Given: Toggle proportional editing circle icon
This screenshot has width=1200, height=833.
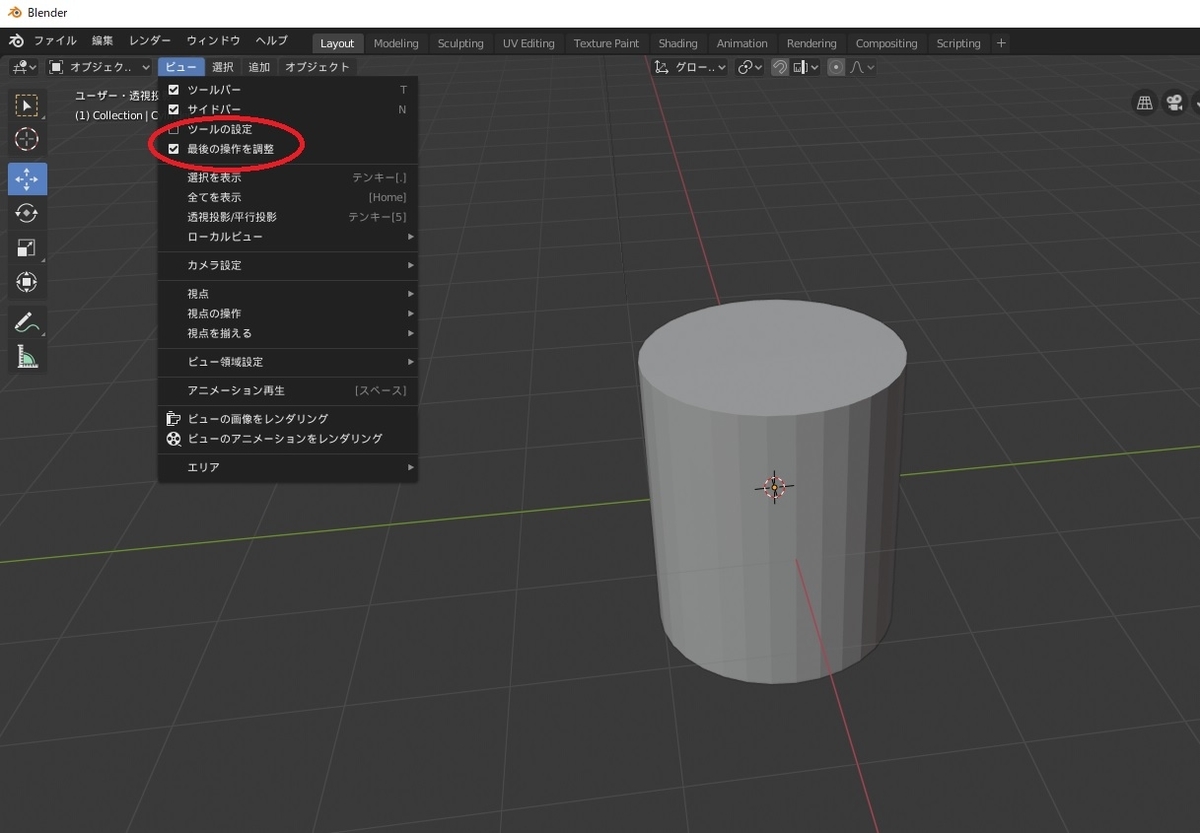Looking at the screenshot, I should click(x=836, y=67).
